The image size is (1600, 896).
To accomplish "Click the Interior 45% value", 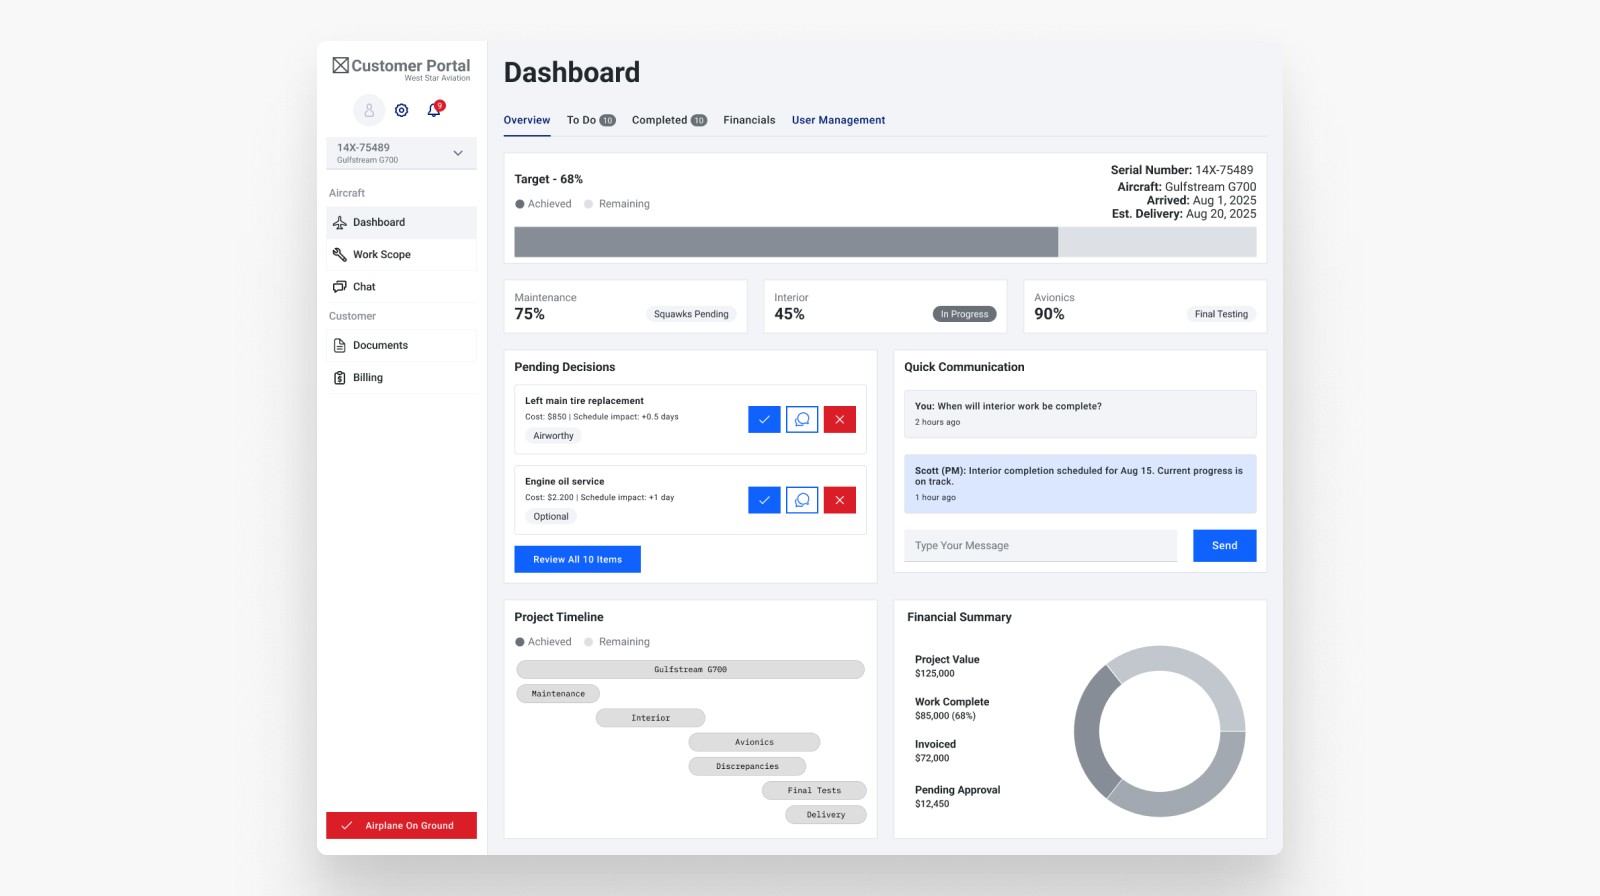I will tap(789, 314).
